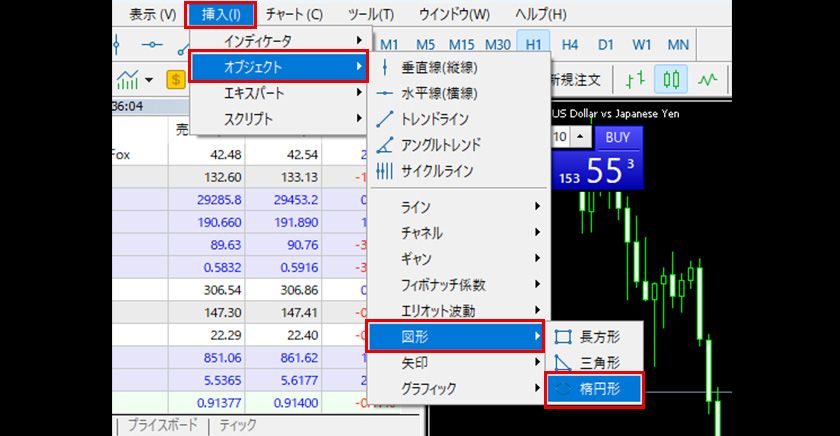Switch to line chart view icon
Image resolution: width=840 pixels, height=436 pixels.
[708, 79]
